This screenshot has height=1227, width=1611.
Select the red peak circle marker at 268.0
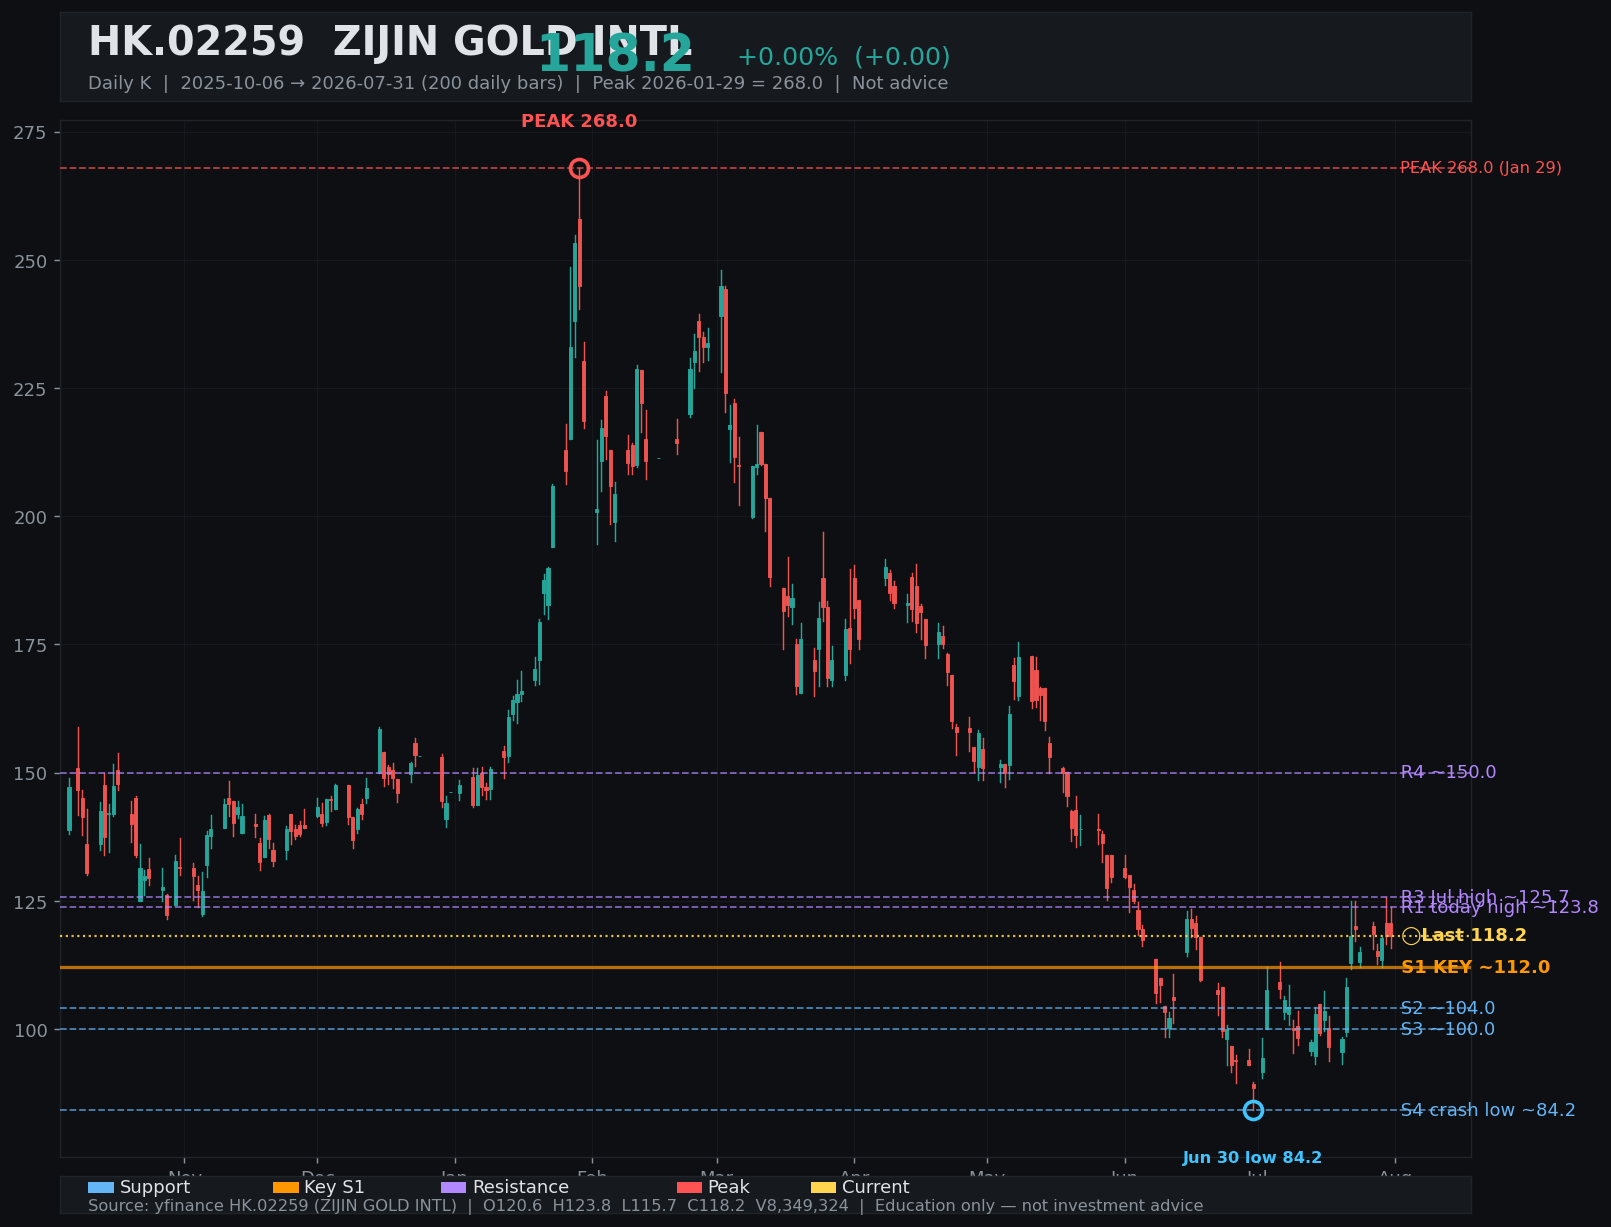coord(579,168)
